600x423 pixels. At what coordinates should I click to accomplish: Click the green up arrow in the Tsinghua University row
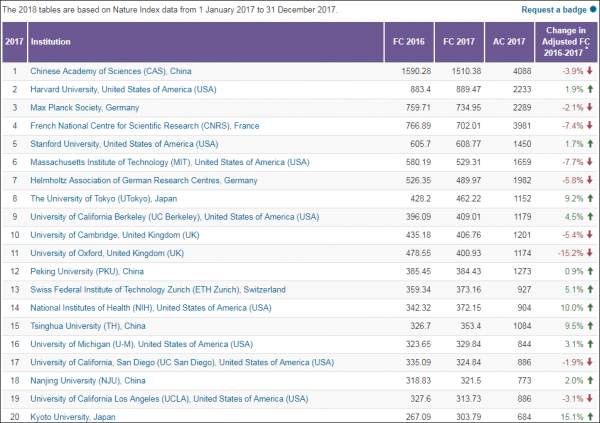(590, 324)
